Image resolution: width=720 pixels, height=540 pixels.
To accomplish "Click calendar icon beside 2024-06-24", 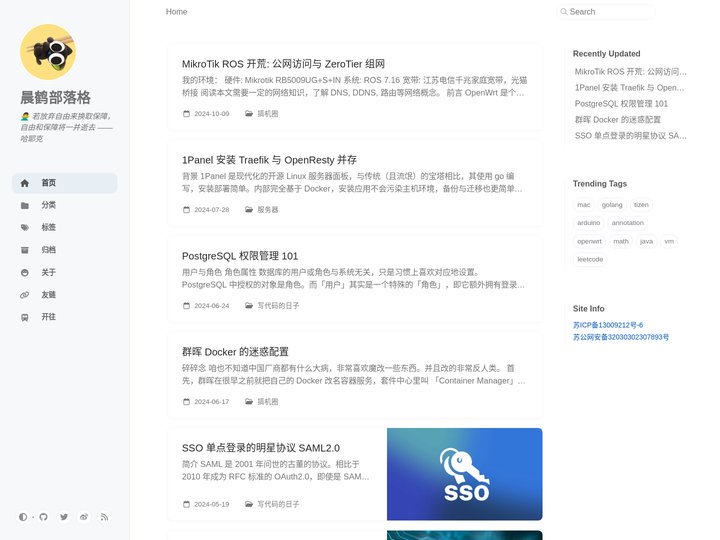I will pos(186,305).
